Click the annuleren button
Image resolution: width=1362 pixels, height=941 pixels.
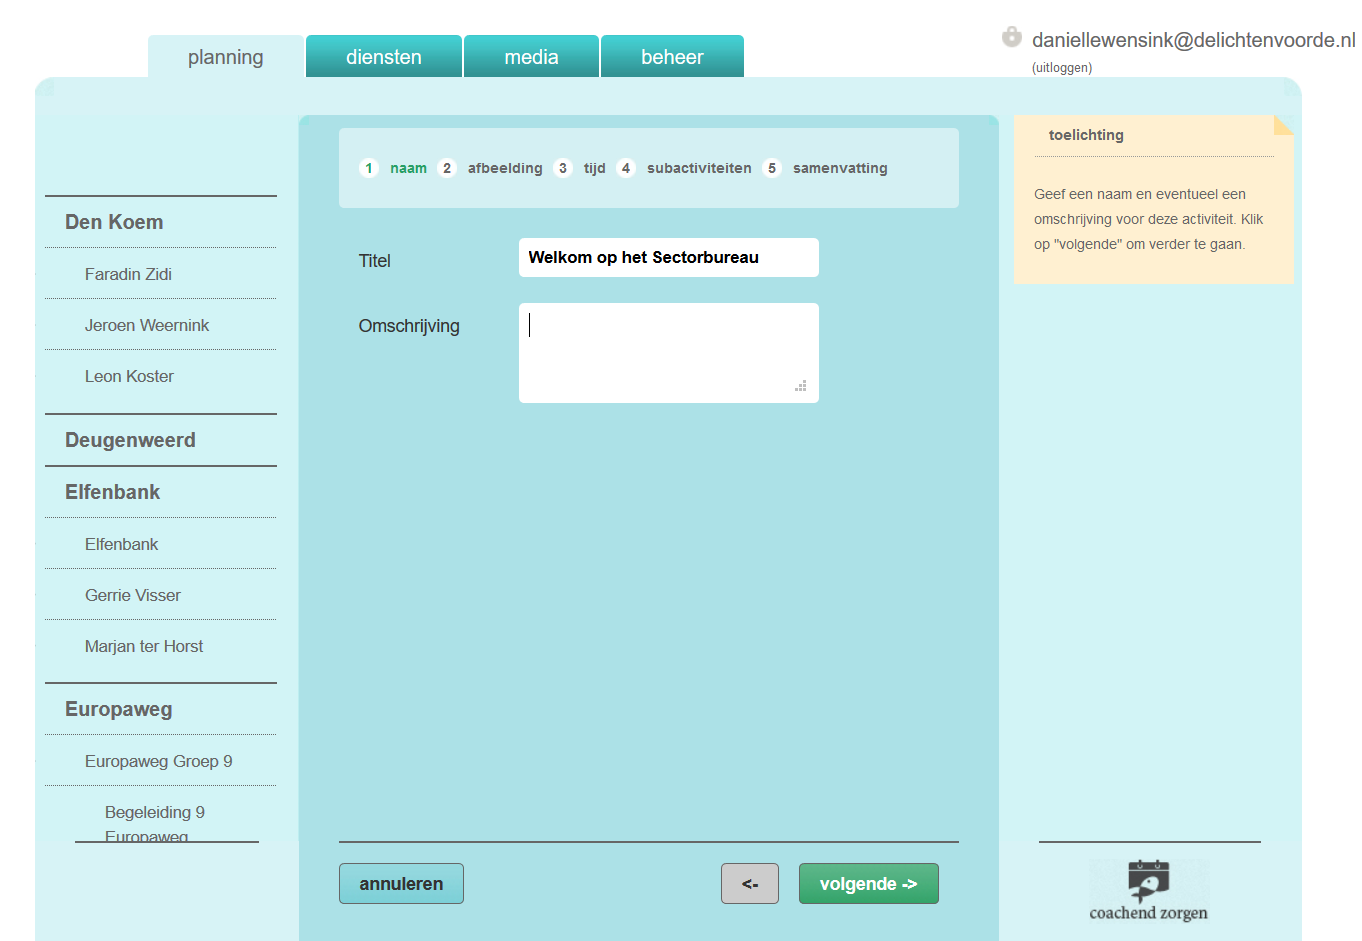(x=401, y=884)
